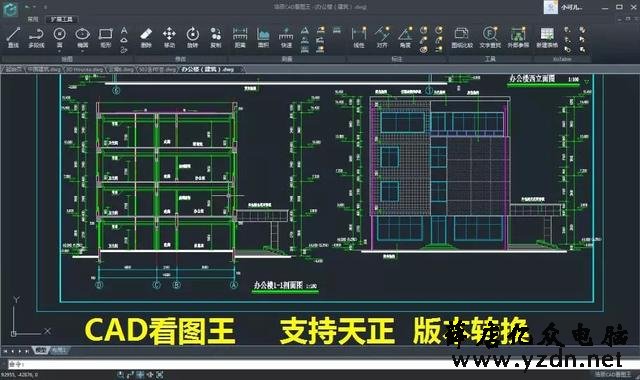Select the 模型 (Model) layout tab
The image size is (640, 380).
pyautogui.click(x=40, y=350)
